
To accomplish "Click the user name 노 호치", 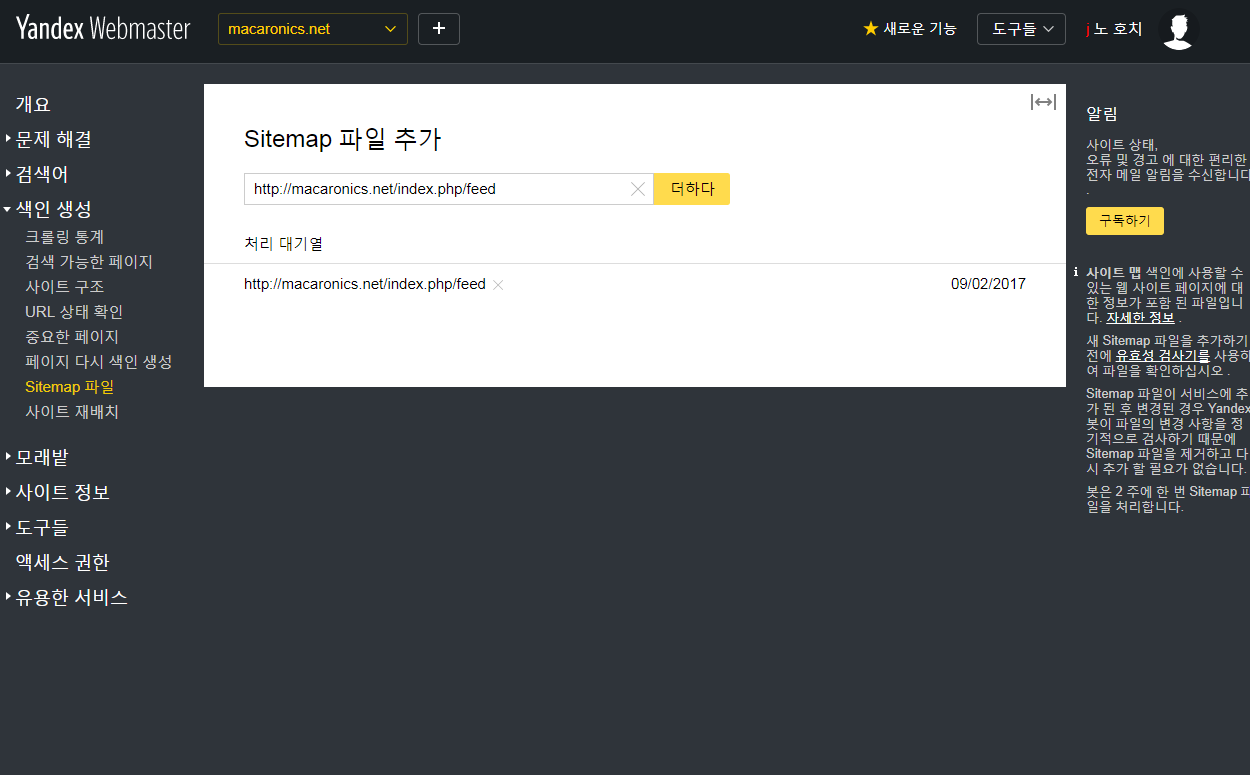I will [1114, 29].
